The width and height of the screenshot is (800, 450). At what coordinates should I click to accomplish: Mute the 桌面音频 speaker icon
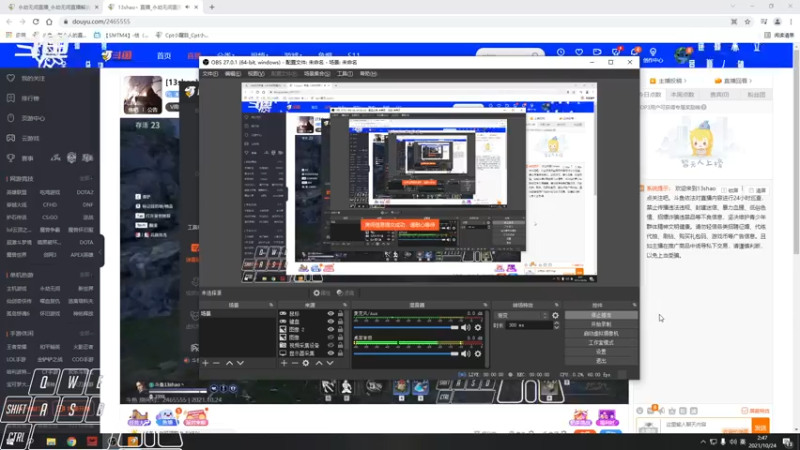pyautogui.click(x=466, y=353)
